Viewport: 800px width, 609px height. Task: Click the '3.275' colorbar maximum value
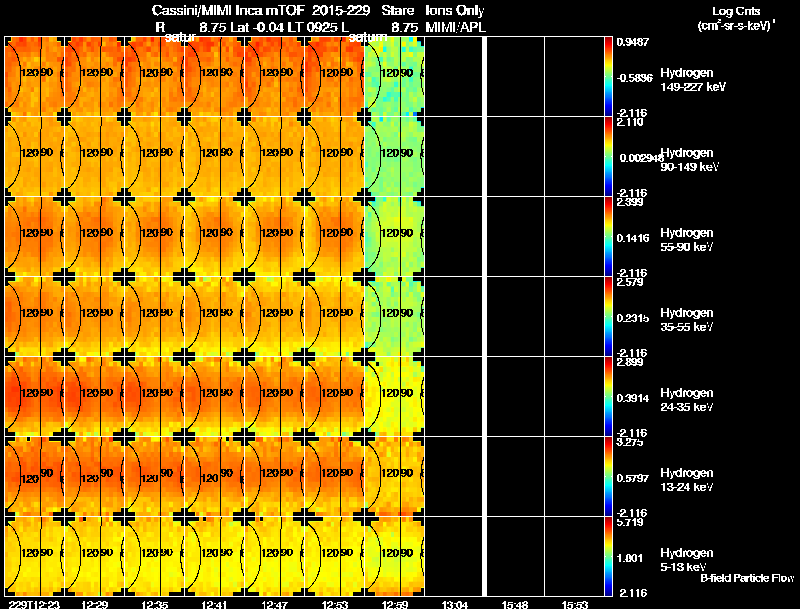[x=630, y=442]
